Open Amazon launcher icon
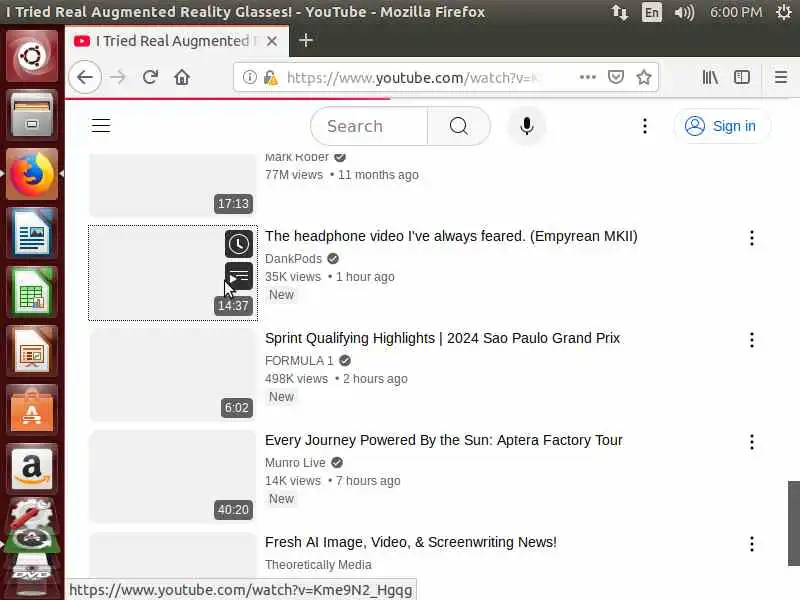 point(32,469)
